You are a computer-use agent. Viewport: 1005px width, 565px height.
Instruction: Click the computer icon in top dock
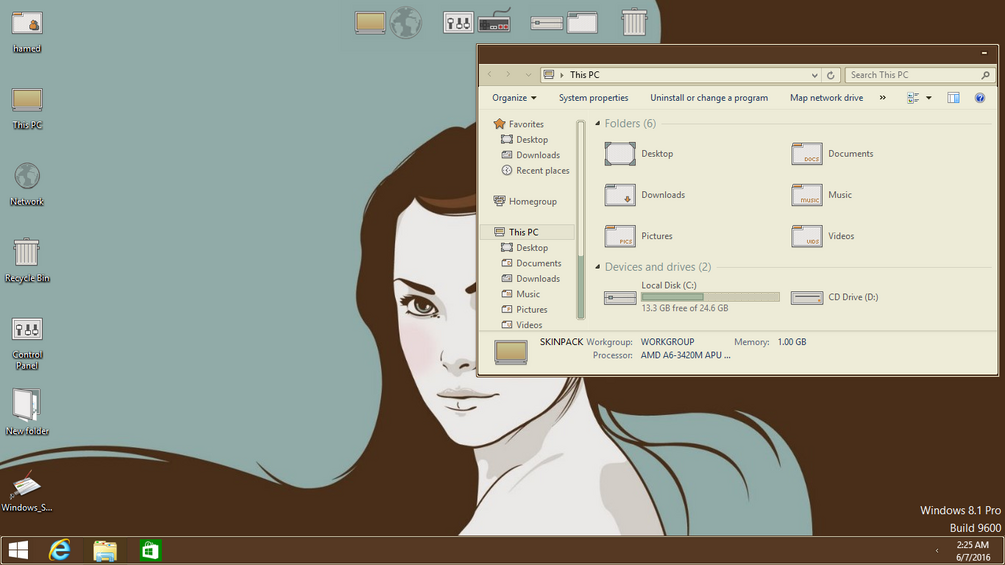[370, 22]
